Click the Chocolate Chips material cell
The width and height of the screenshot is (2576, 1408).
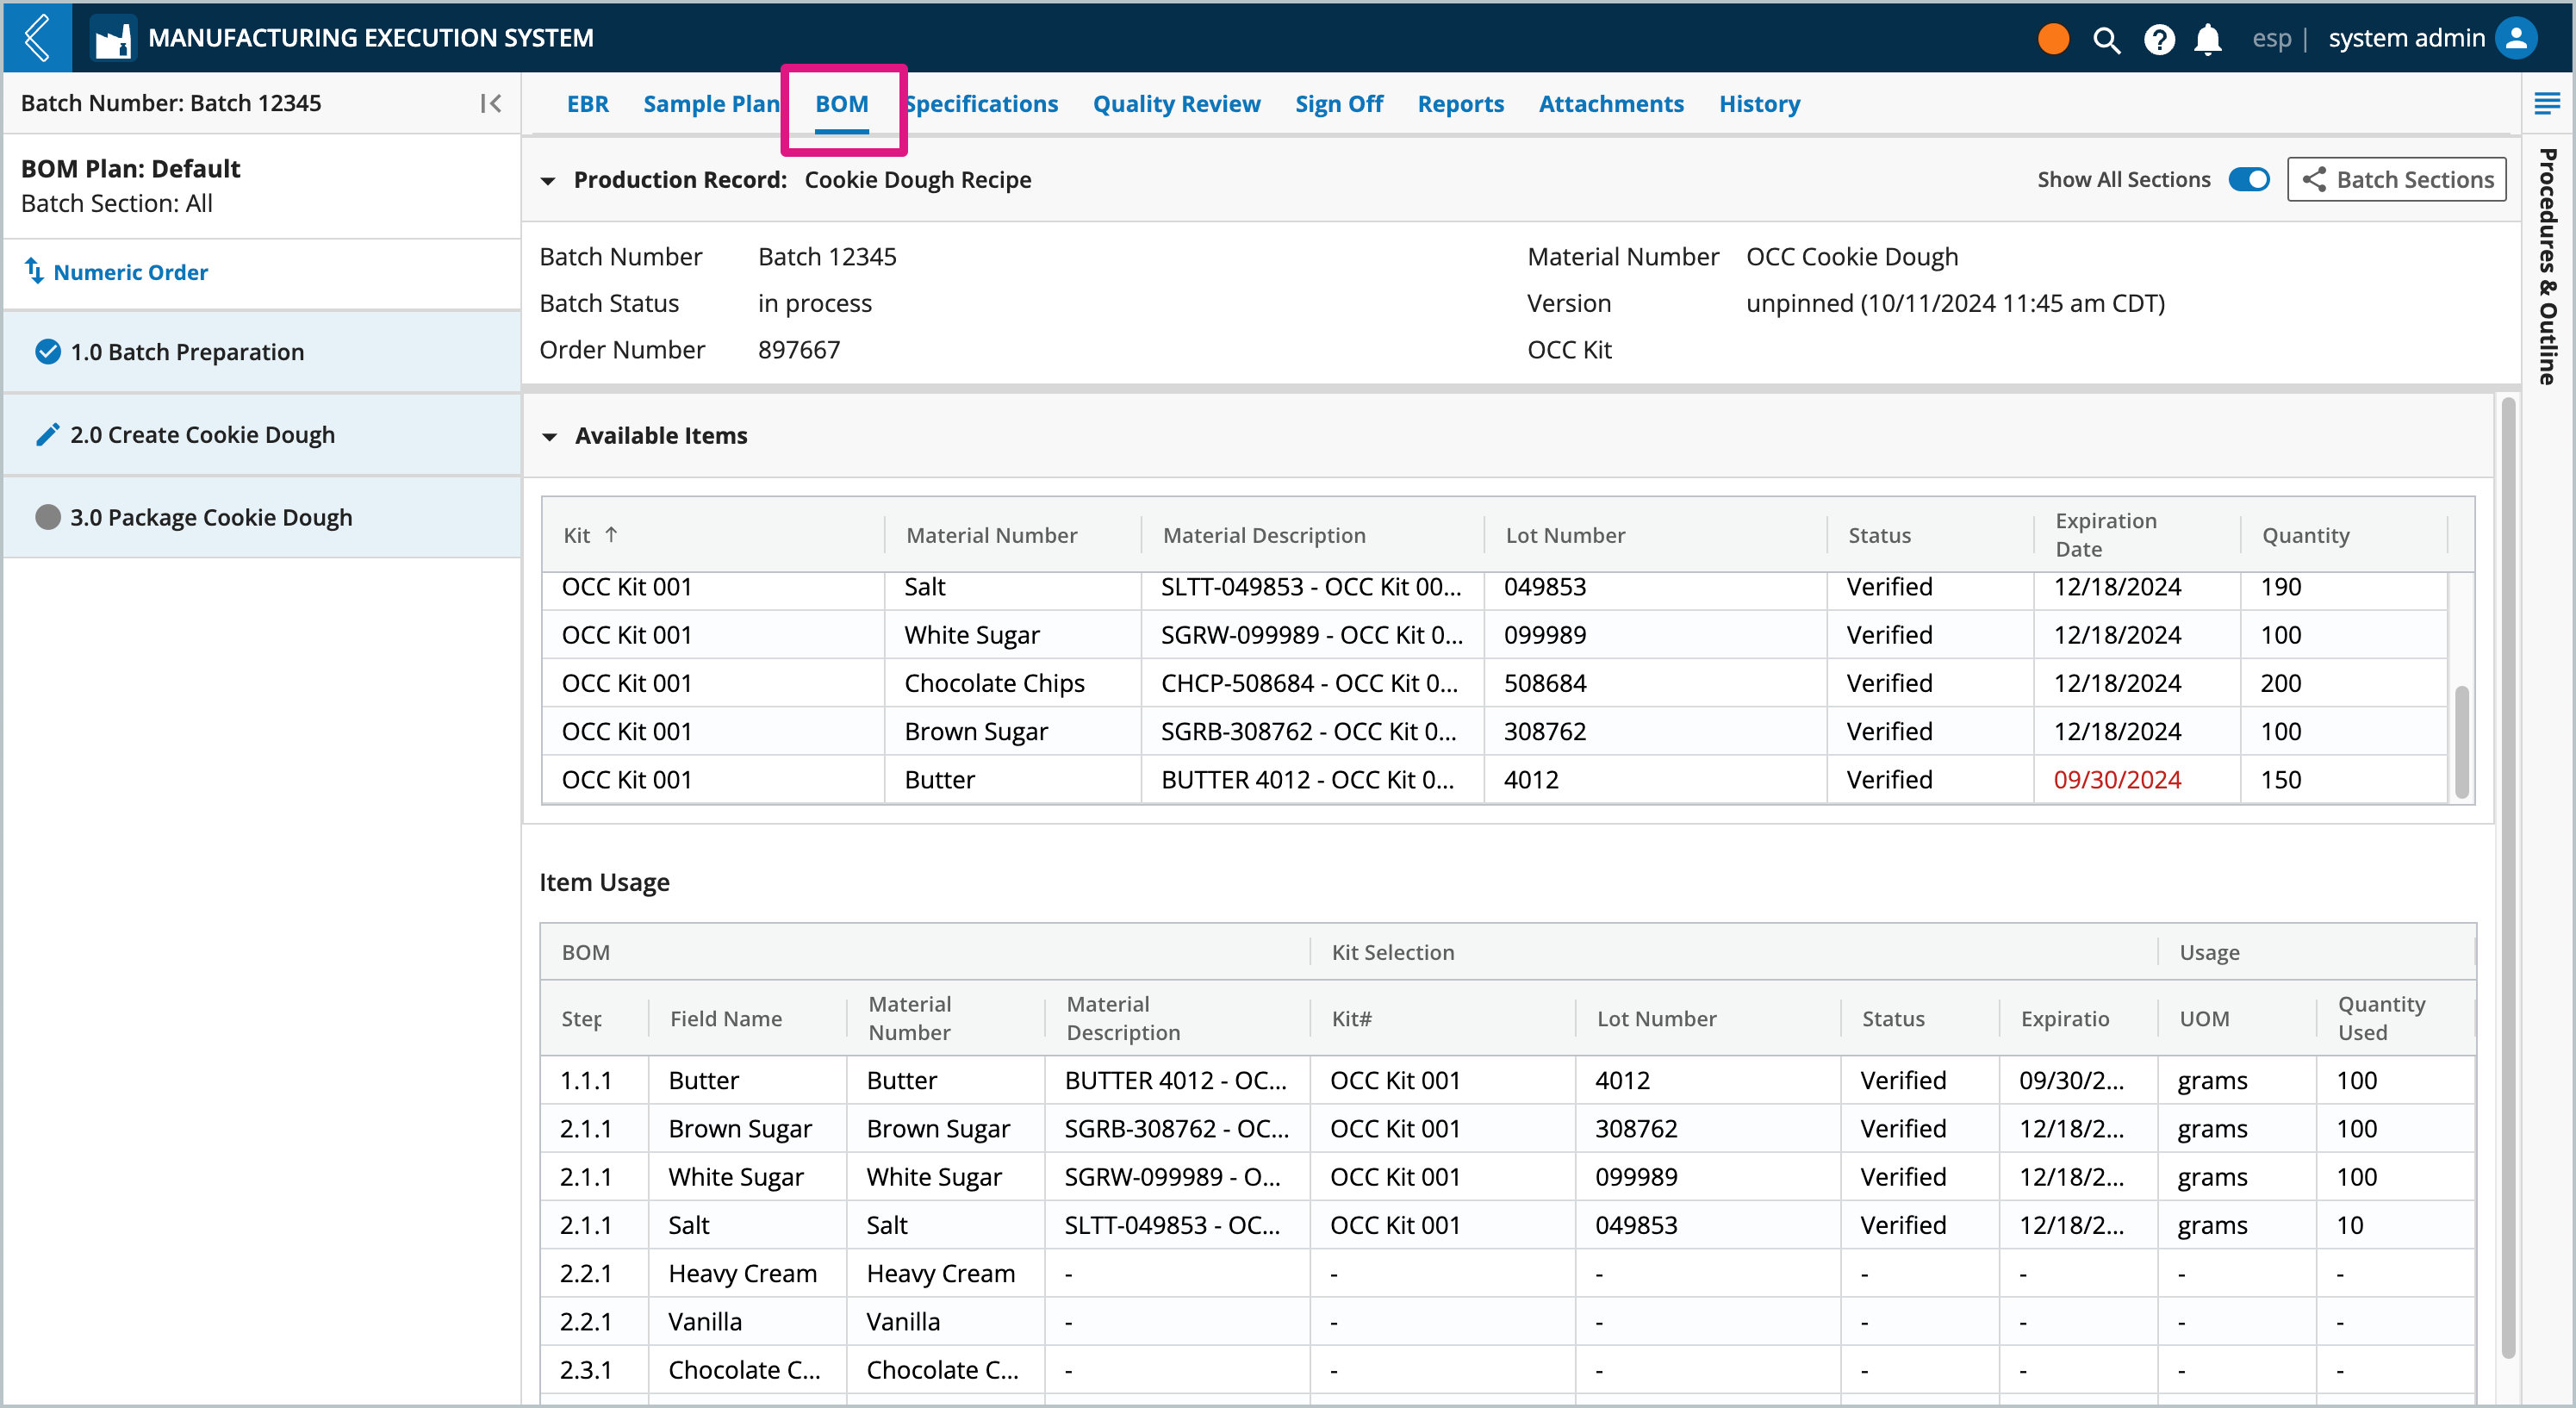(994, 682)
